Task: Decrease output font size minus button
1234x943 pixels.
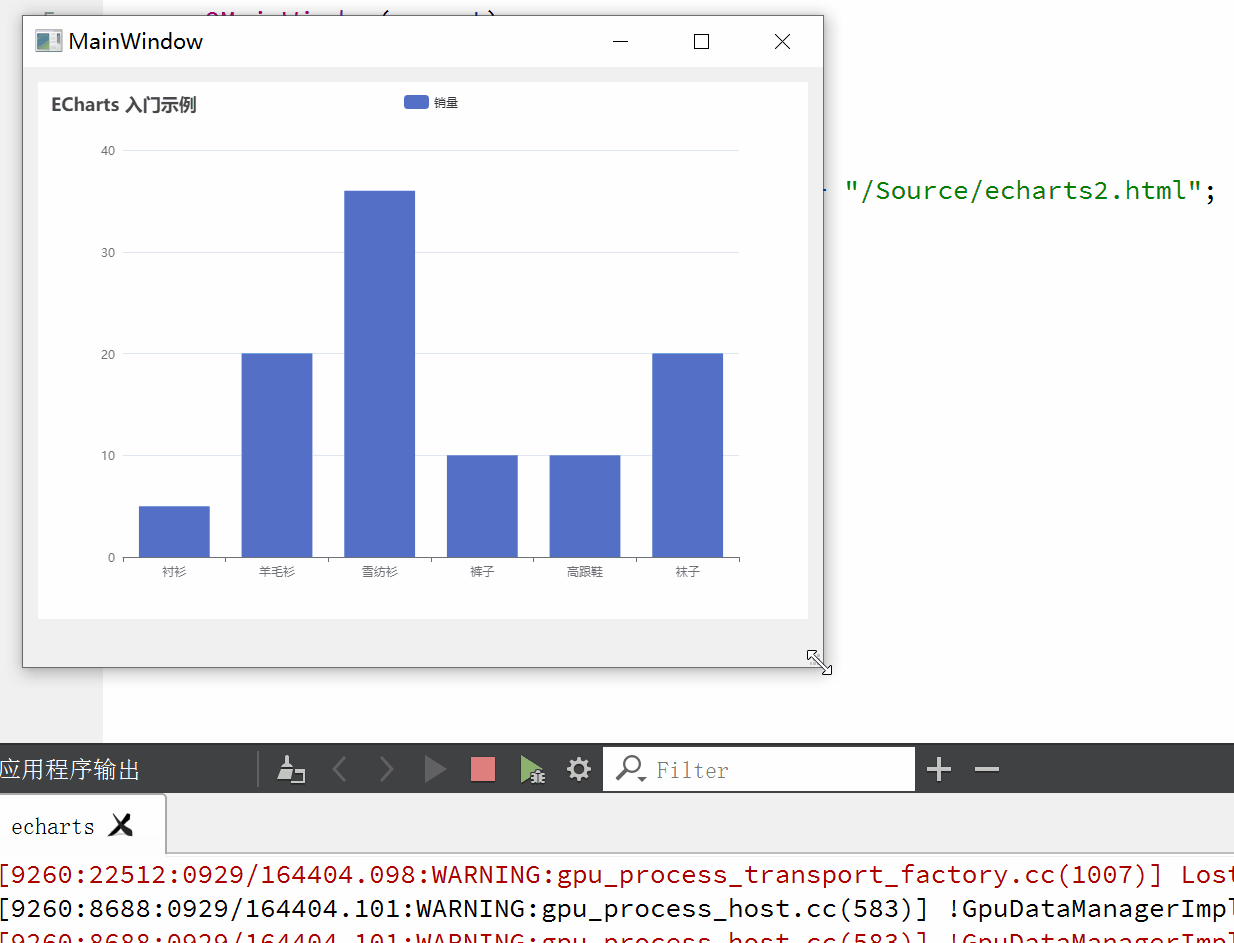Action: pyautogui.click(x=987, y=769)
